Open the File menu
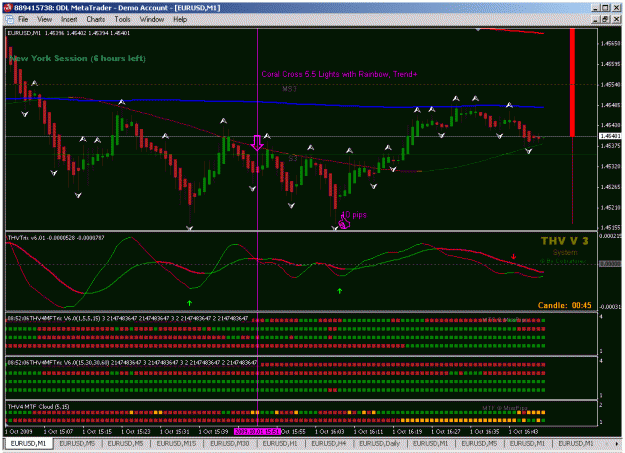 [x=23, y=19]
